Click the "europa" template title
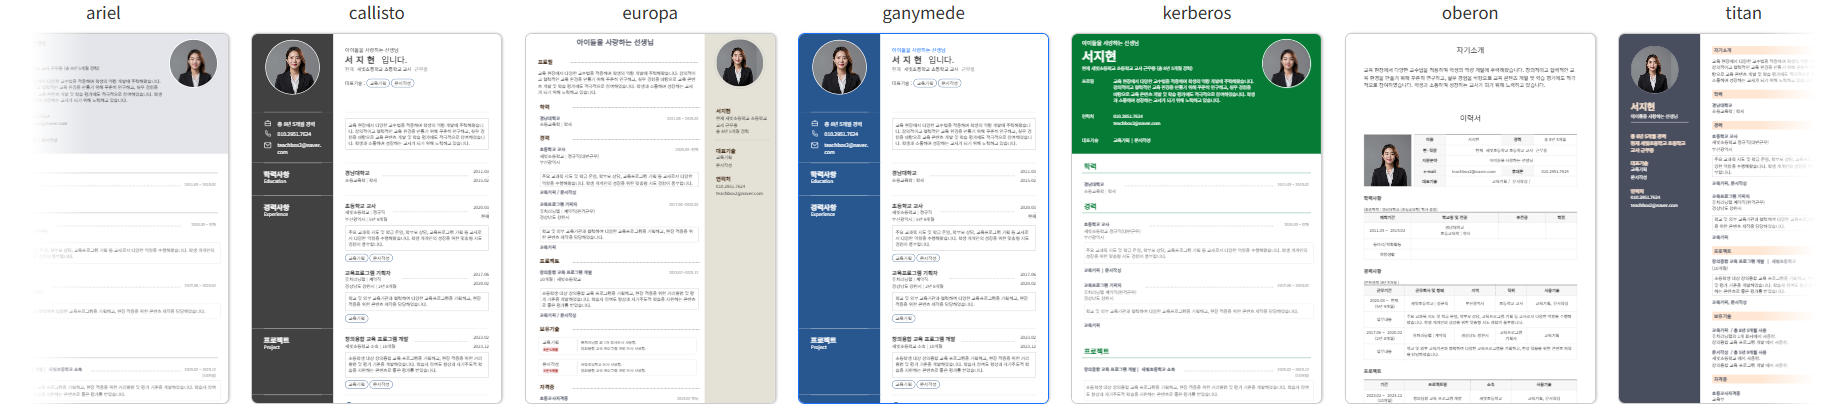The width and height of the screenshot is (1838, 409). (x=650, y=13)
